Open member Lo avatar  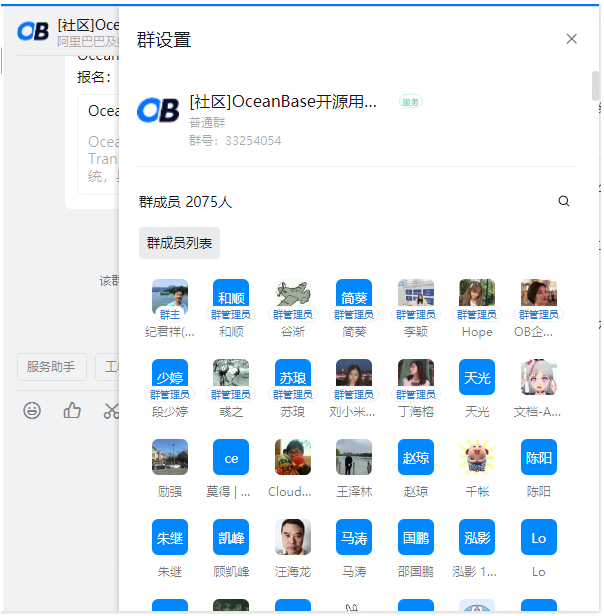(539, 537)
